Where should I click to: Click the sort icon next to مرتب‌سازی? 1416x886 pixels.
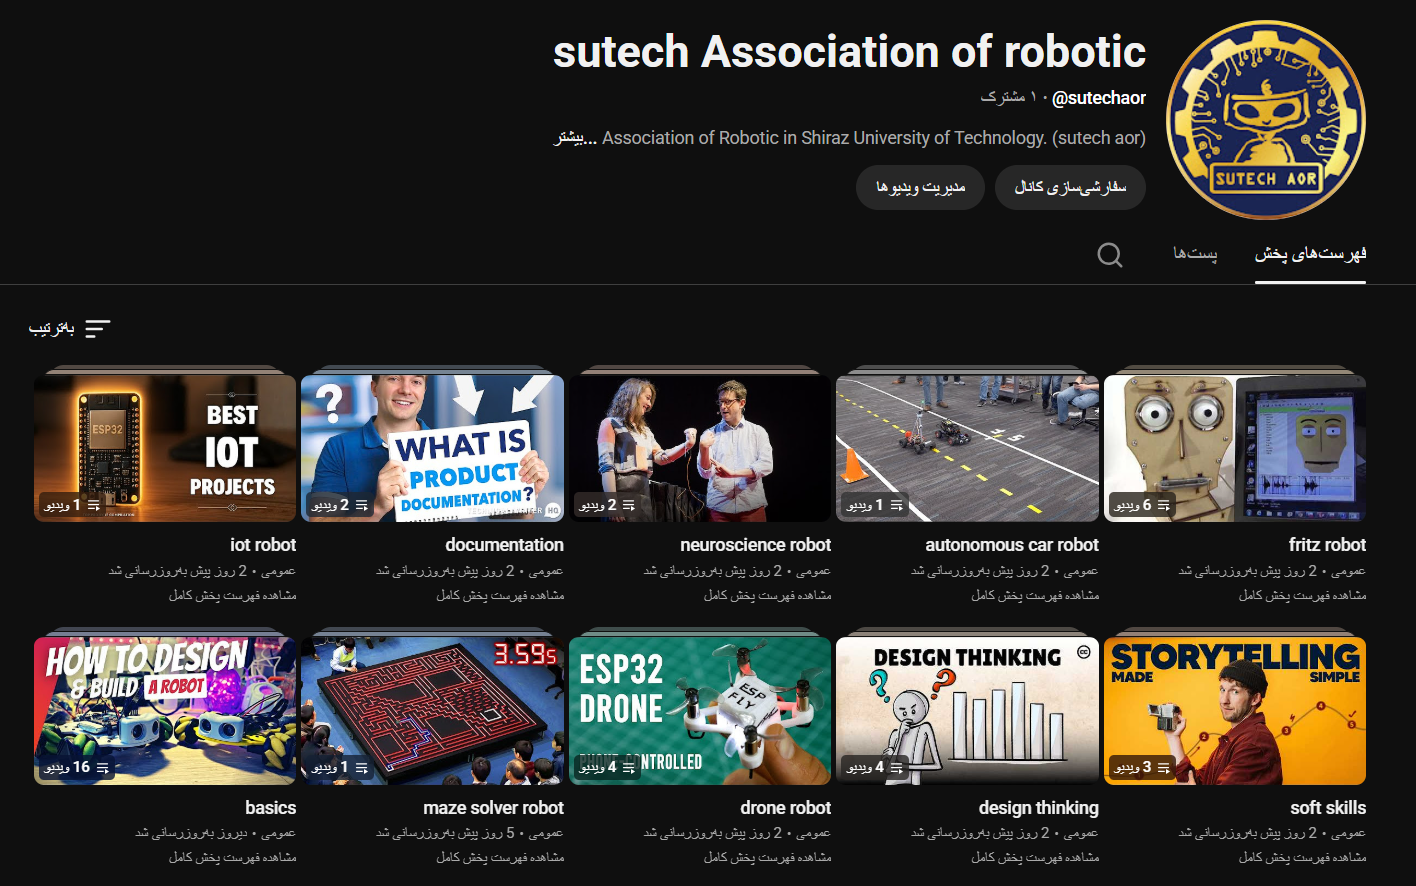[97, 328]
